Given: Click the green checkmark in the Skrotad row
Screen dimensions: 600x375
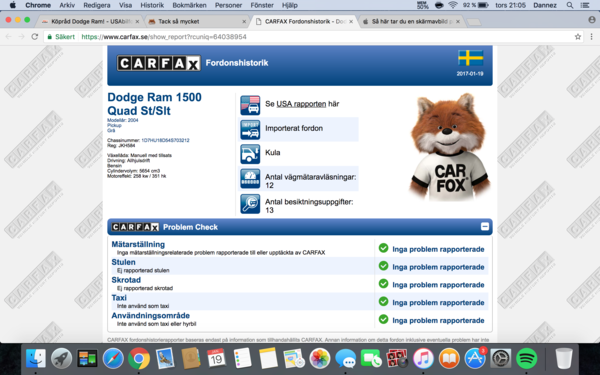Looking at the screenshot, I should coord(383,284).
